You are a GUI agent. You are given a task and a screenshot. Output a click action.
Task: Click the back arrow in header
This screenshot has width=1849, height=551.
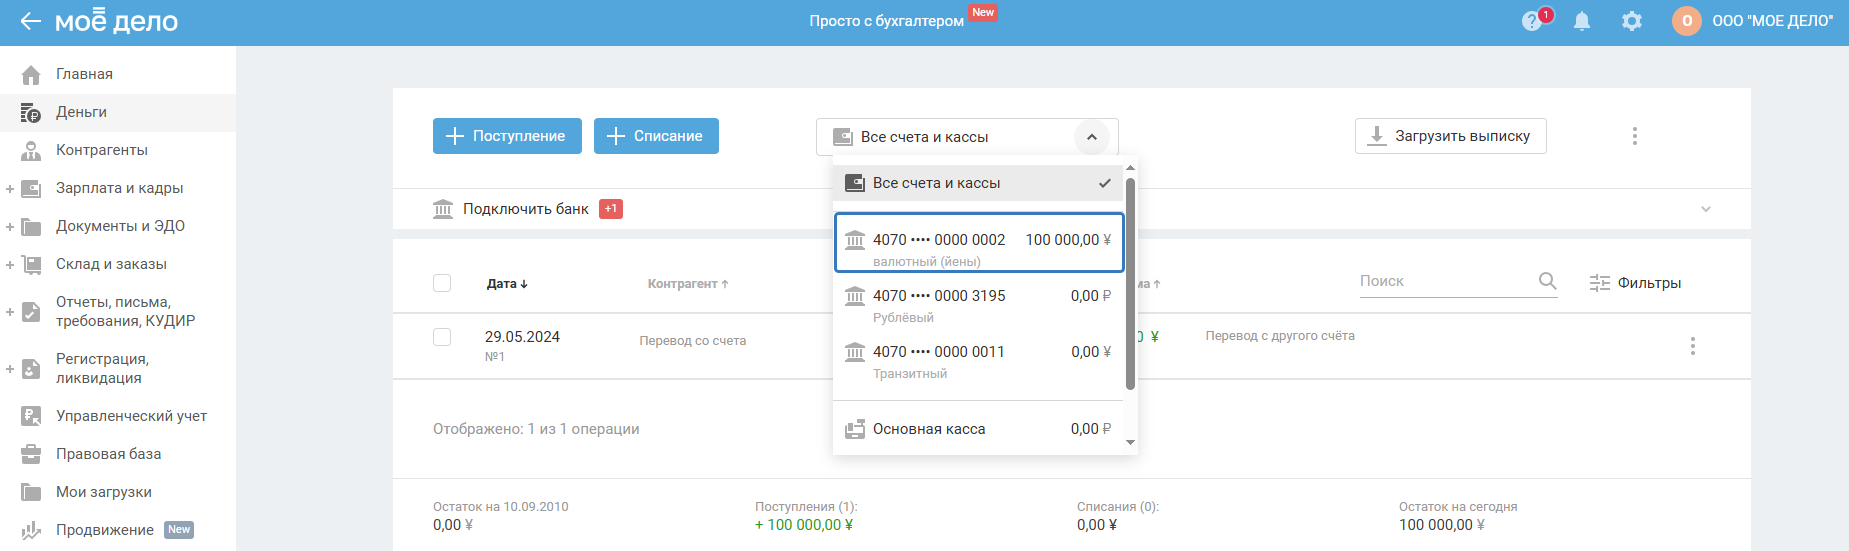tap(30, 21)
